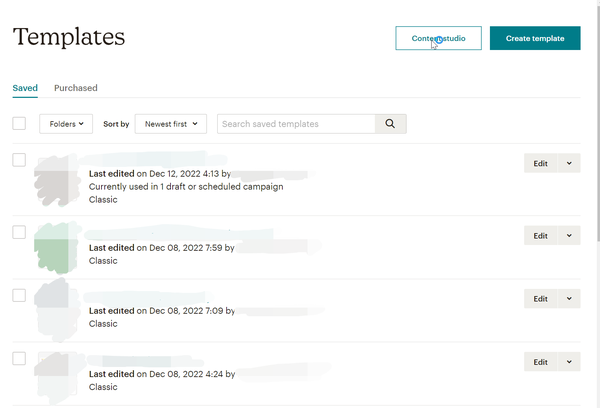The image size is (600, 408).
Task: Edit the Dec 12, 2022 template
Action: point(540,163)
